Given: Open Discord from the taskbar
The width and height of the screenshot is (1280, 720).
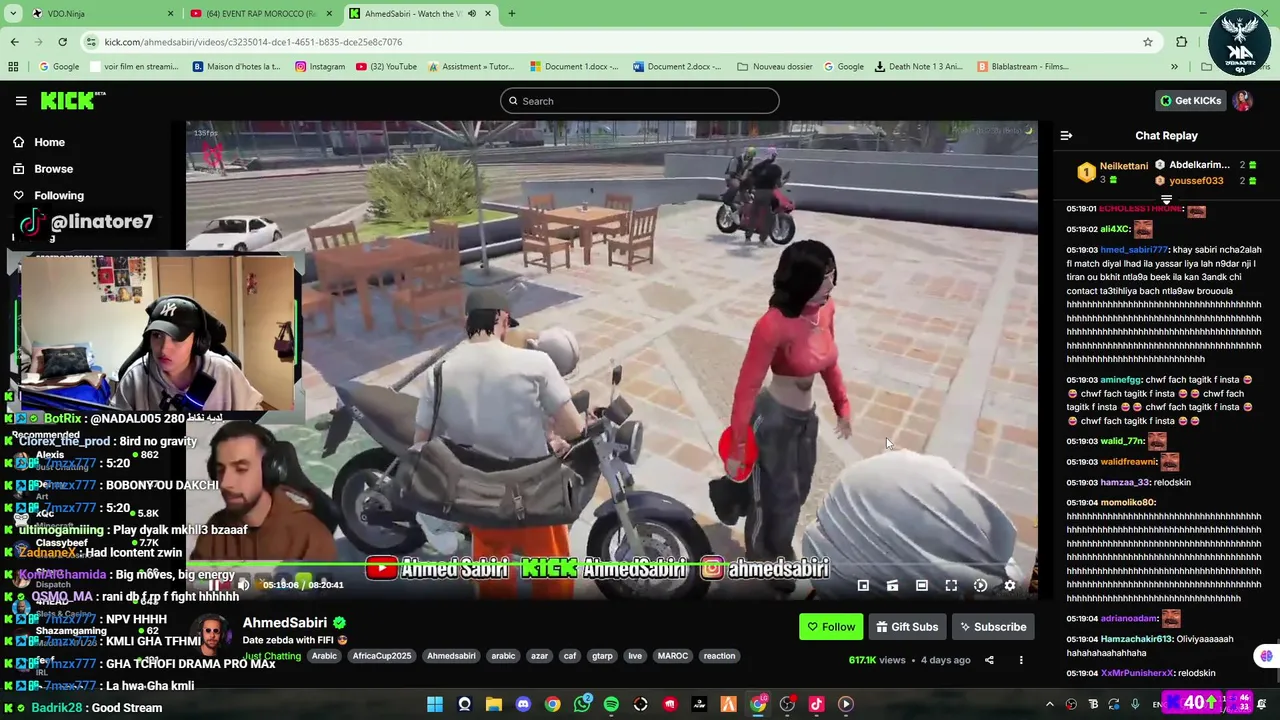Looking at the screenshot, I should (x=523, y=704).
